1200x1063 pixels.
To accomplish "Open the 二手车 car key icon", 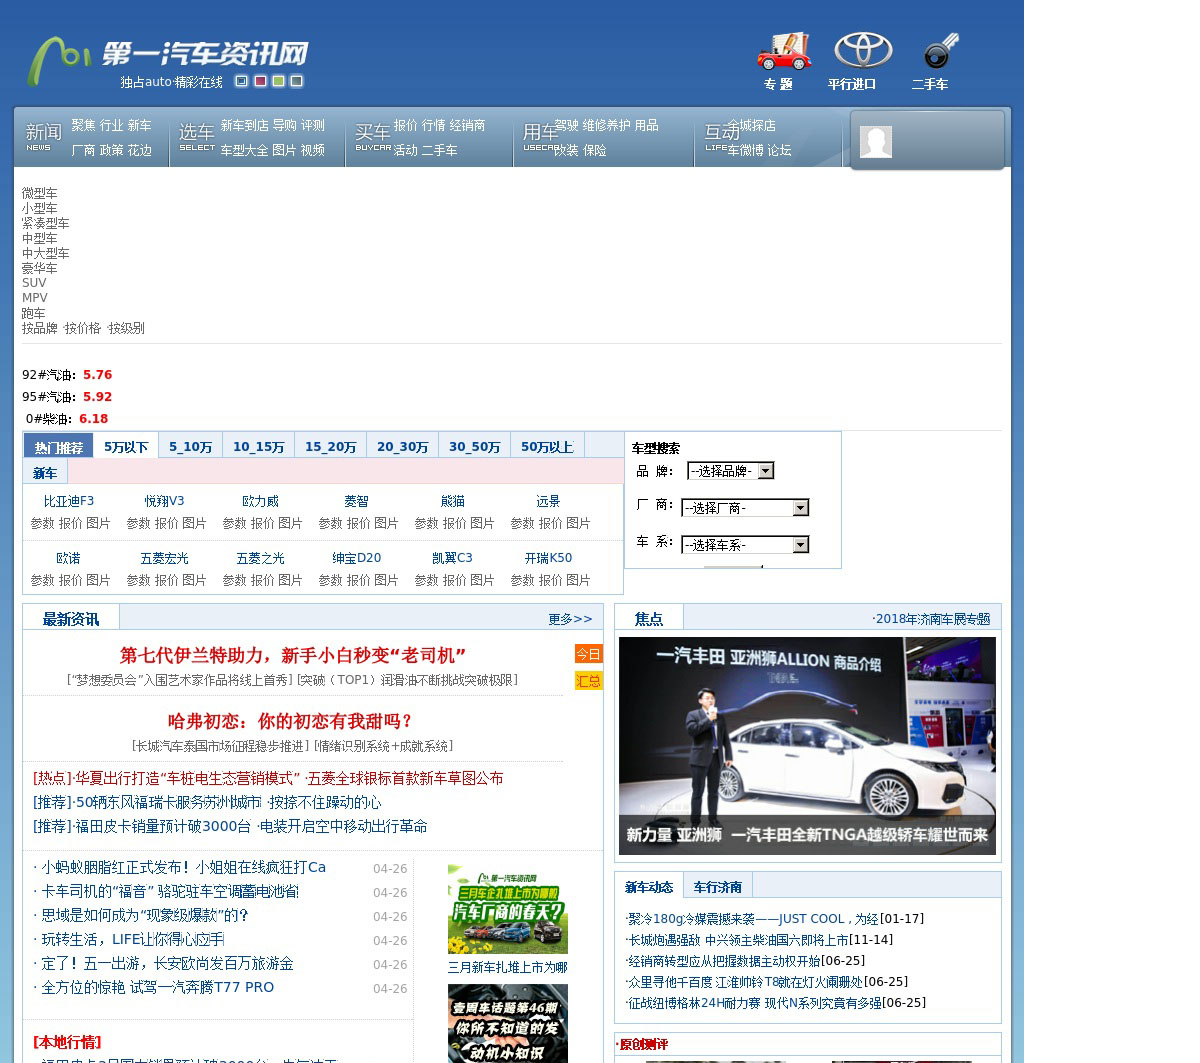I will (x=940, y=51).
